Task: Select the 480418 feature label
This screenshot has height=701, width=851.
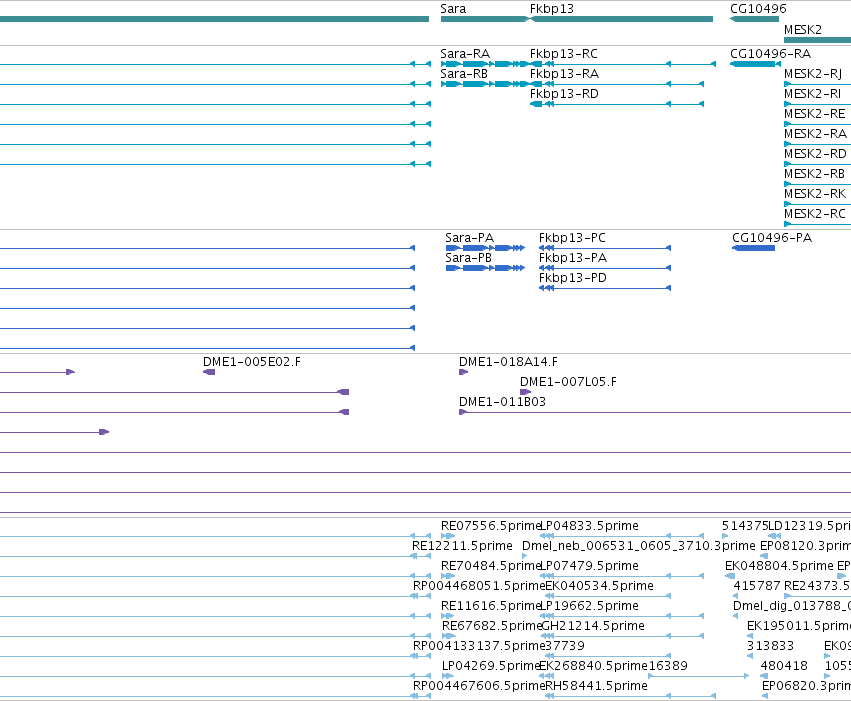Action: coord(784,666)
